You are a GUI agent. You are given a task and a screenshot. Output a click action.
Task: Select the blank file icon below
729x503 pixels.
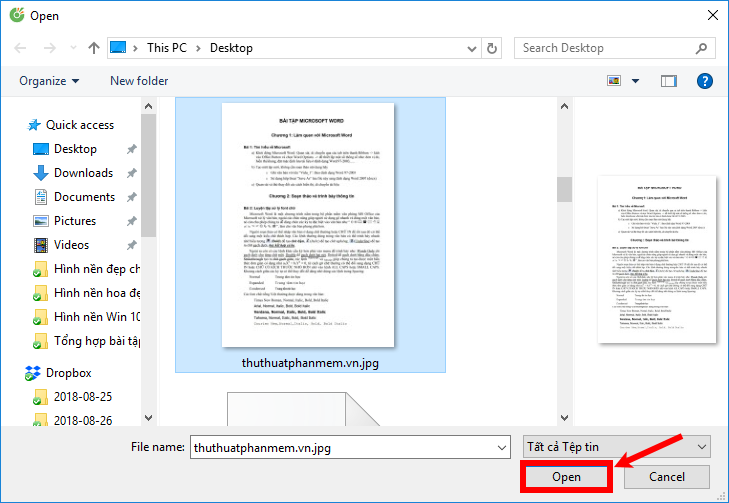(x=304, y=409)
